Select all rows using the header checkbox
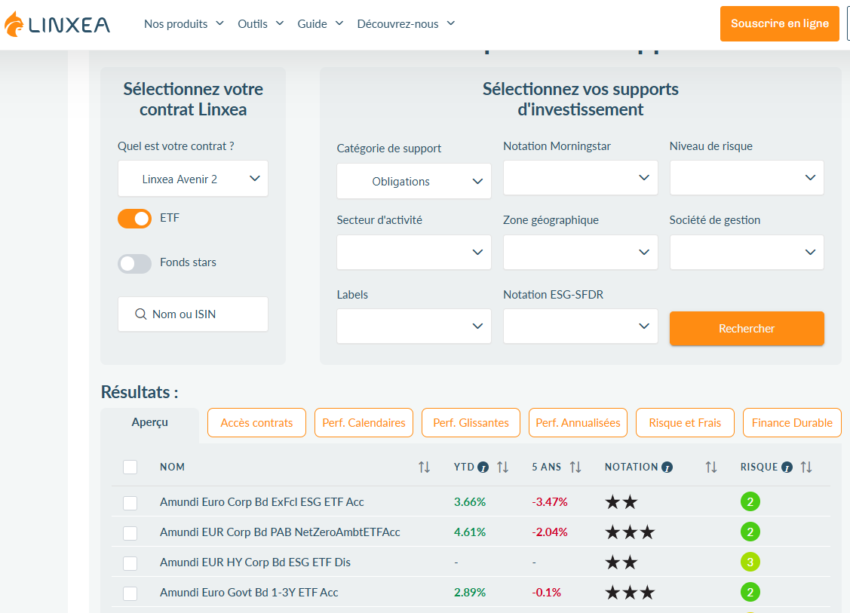This screenshot has width=850, height=613. 129,467
